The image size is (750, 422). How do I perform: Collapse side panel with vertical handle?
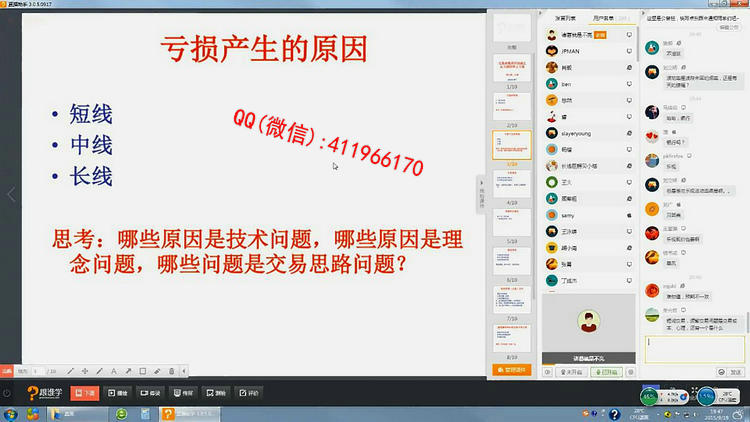(481, 194)
